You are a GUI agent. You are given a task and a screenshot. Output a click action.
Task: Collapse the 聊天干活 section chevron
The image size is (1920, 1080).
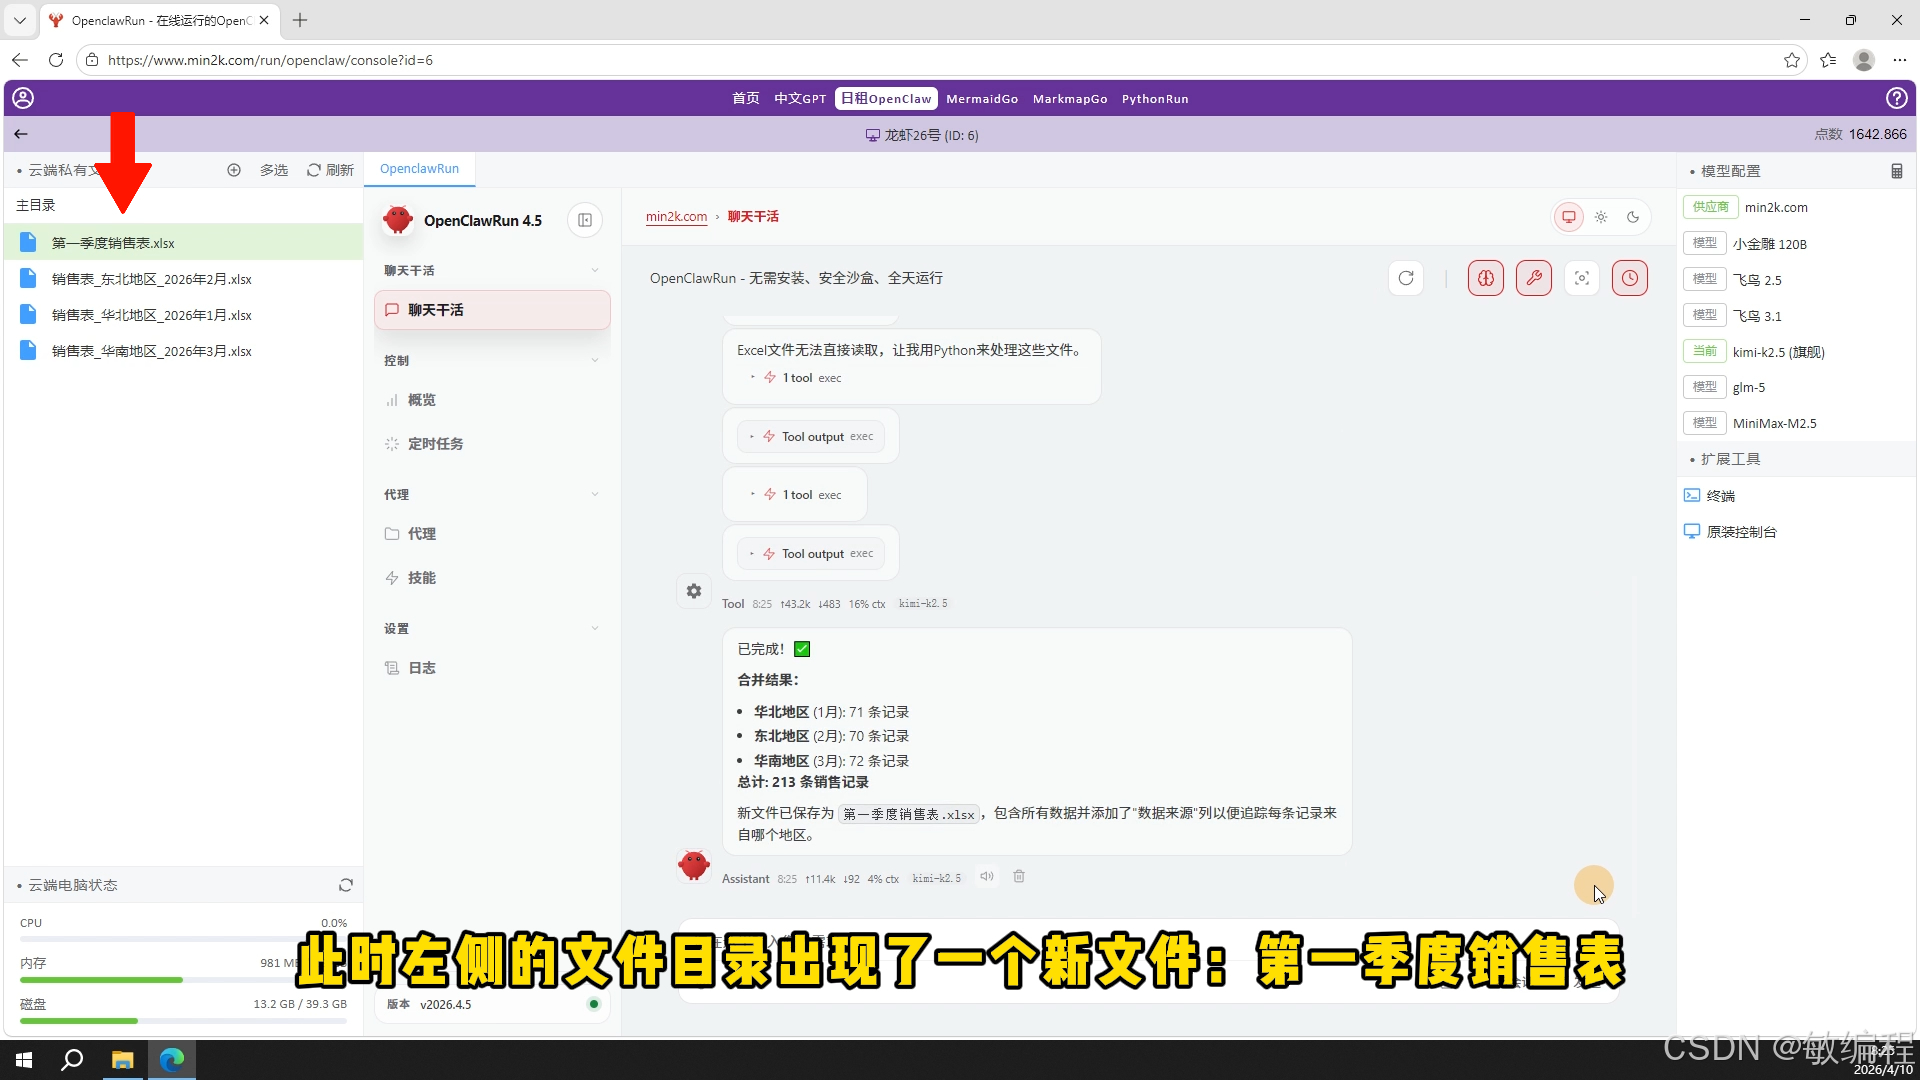(x=595, y=270)
